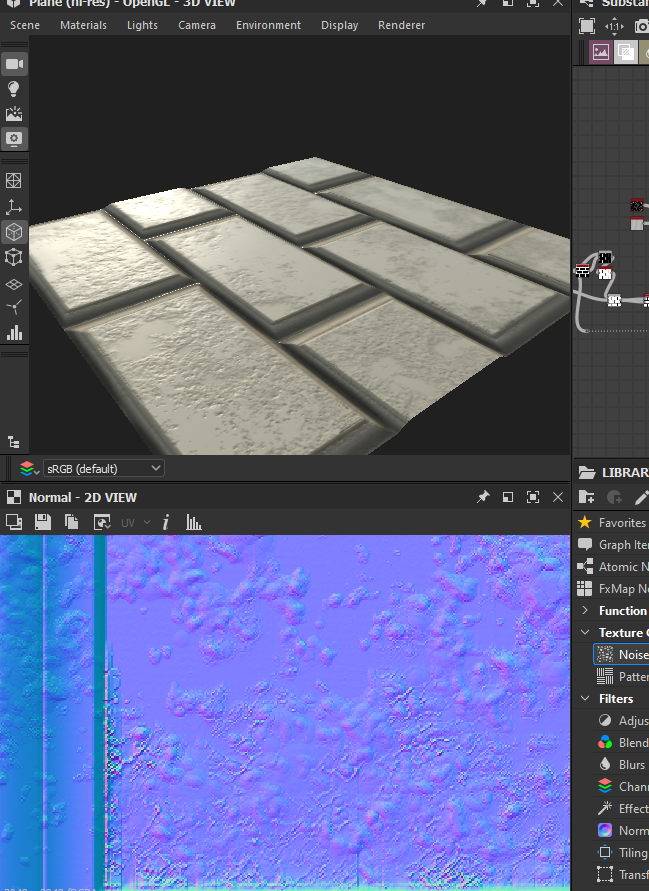This screenshot has width=649, height=891.
Task: Click the wireframe cube with vertices icon
Action: (x=14, y=257)
